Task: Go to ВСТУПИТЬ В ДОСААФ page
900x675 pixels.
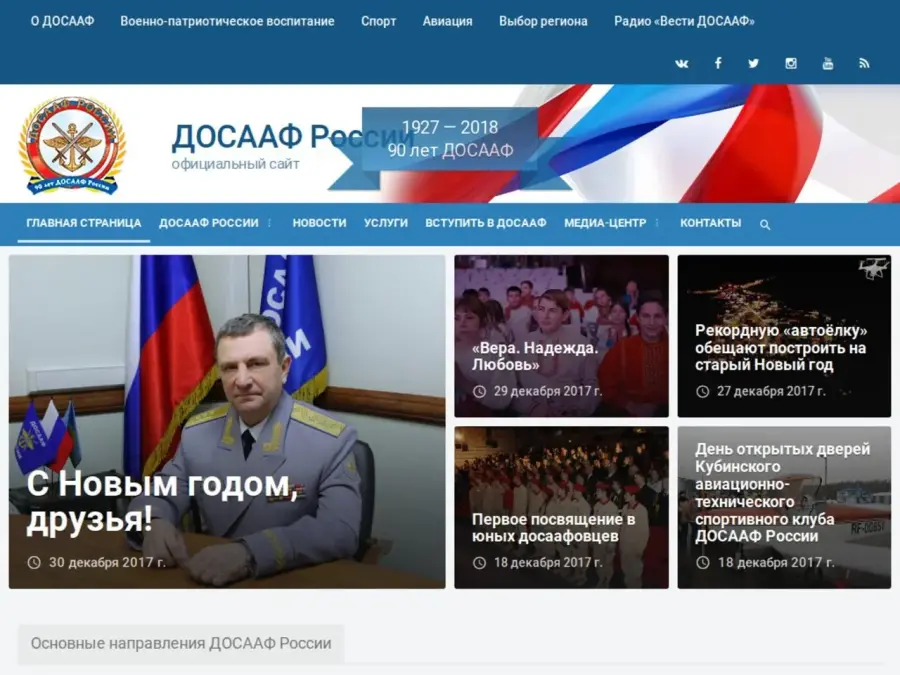Action: pos(485,223)
